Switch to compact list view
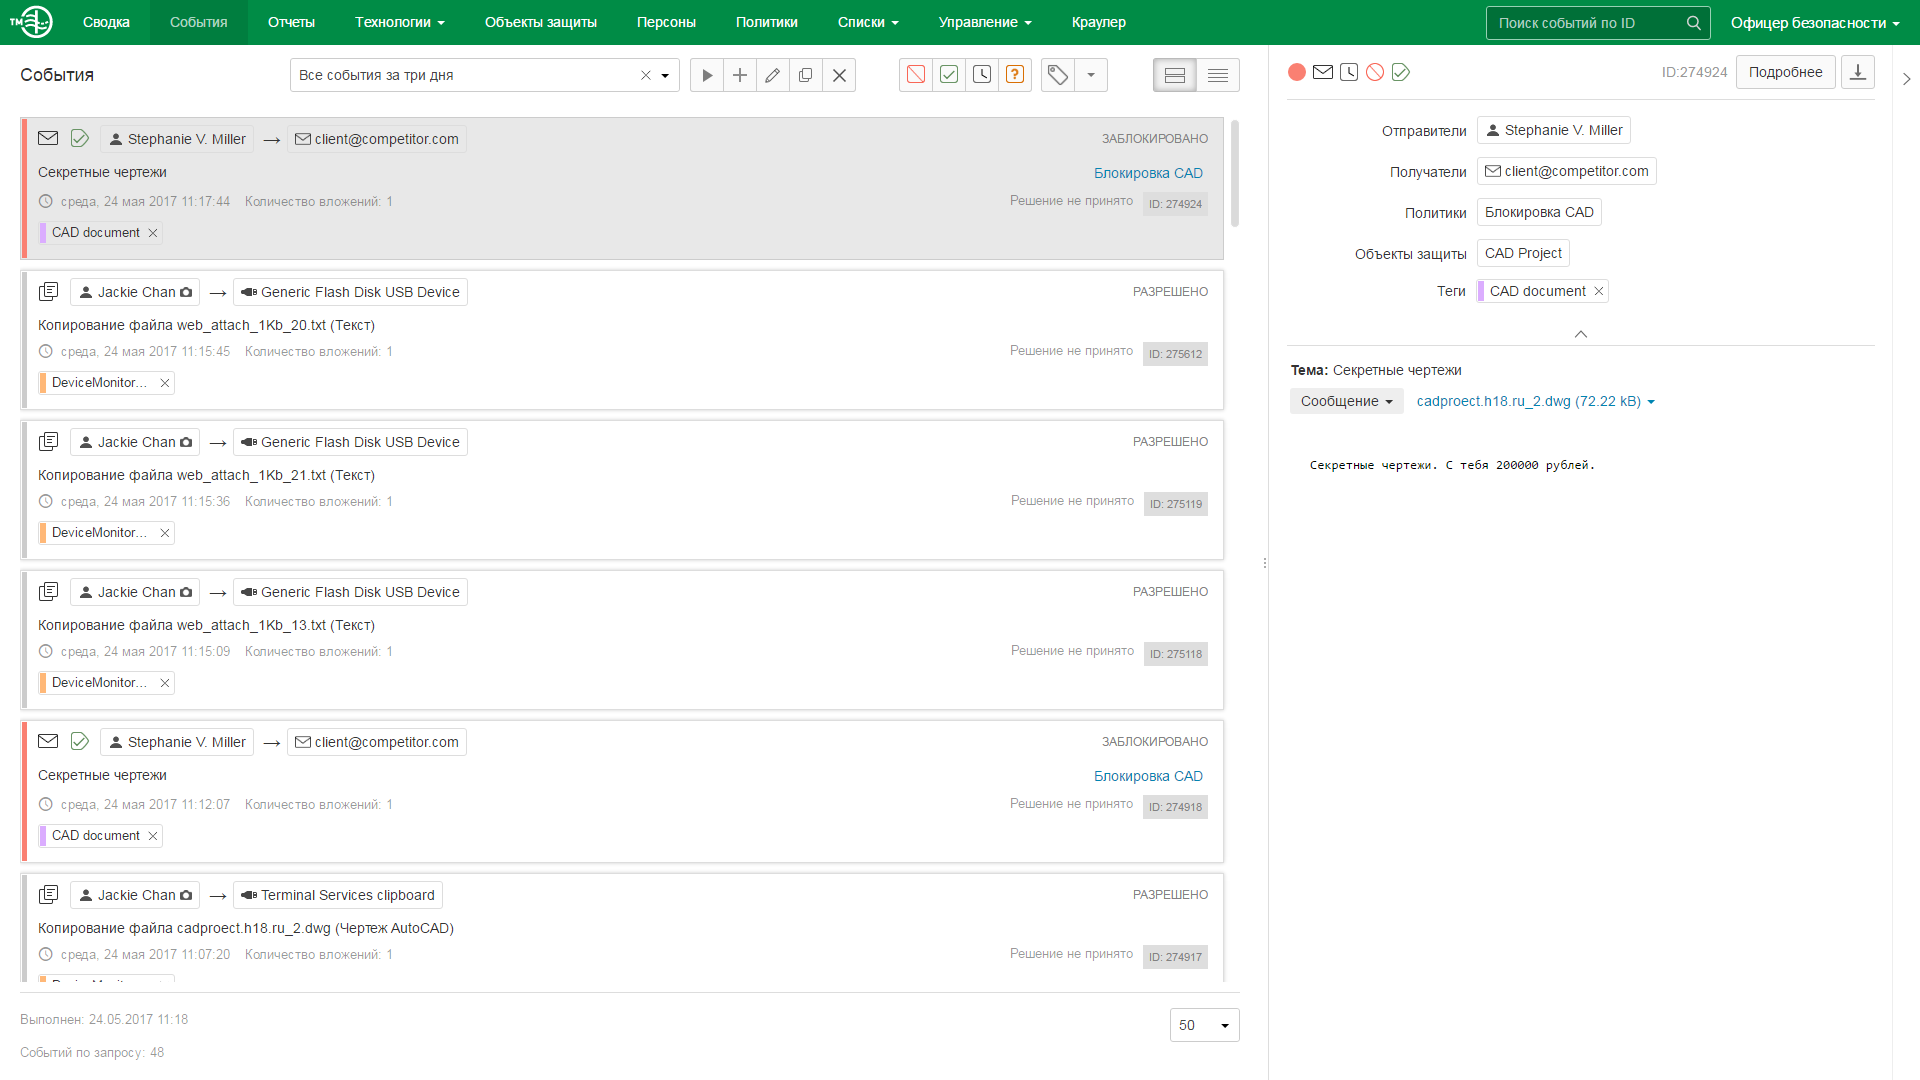Image resolution: width=1920 pixels, height=1080 pixels. pos(1218,75)
